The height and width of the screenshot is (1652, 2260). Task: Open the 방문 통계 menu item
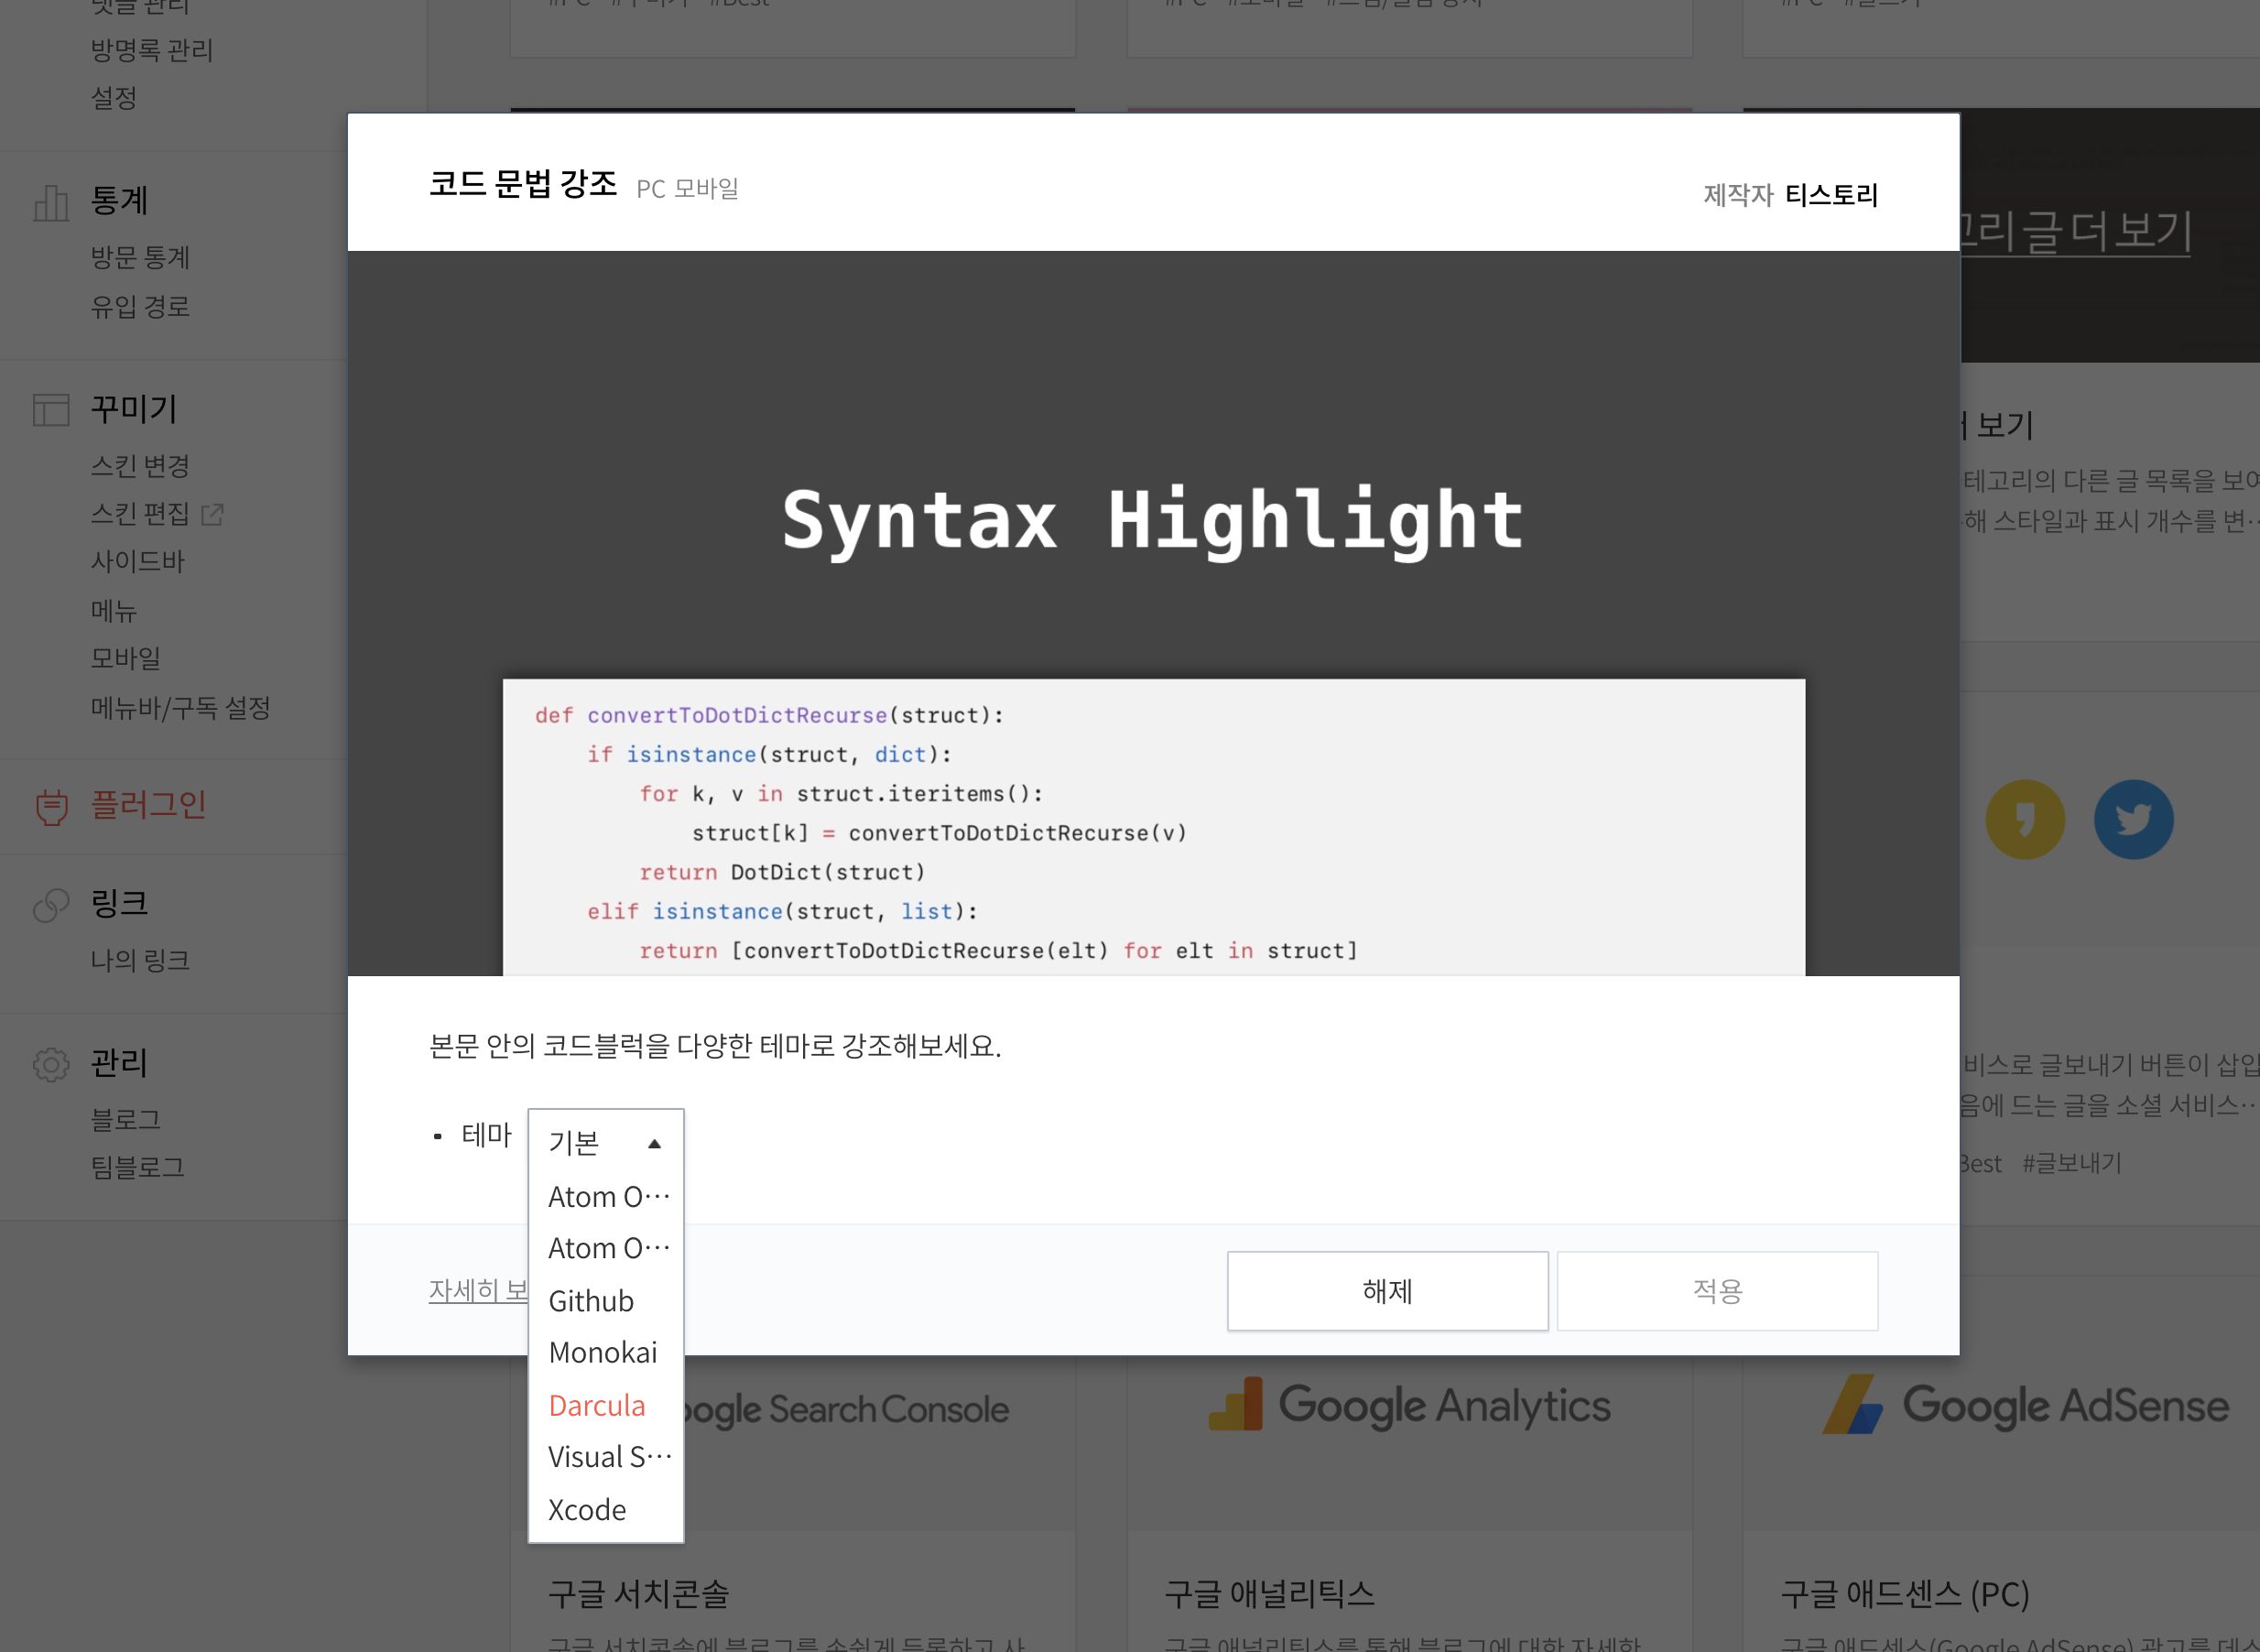coord(140,258)
